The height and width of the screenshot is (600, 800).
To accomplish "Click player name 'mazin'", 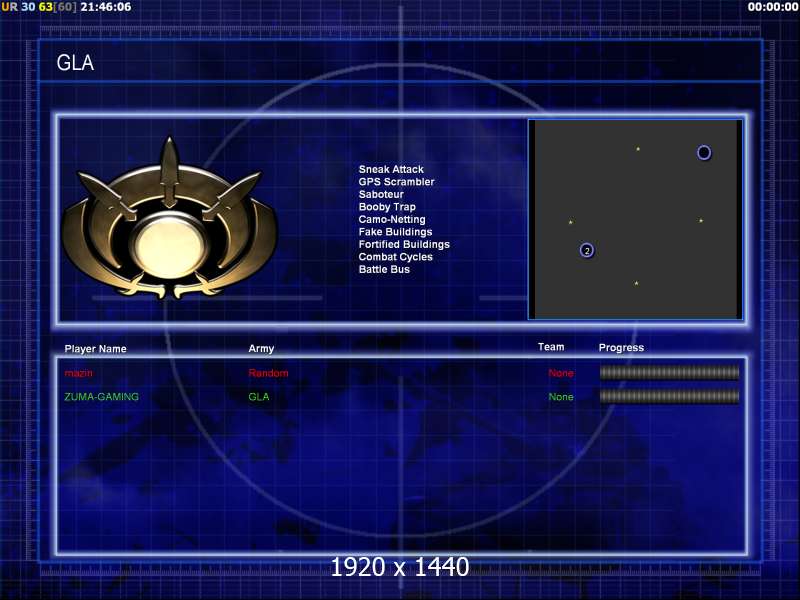I will [x=79, y=373].
